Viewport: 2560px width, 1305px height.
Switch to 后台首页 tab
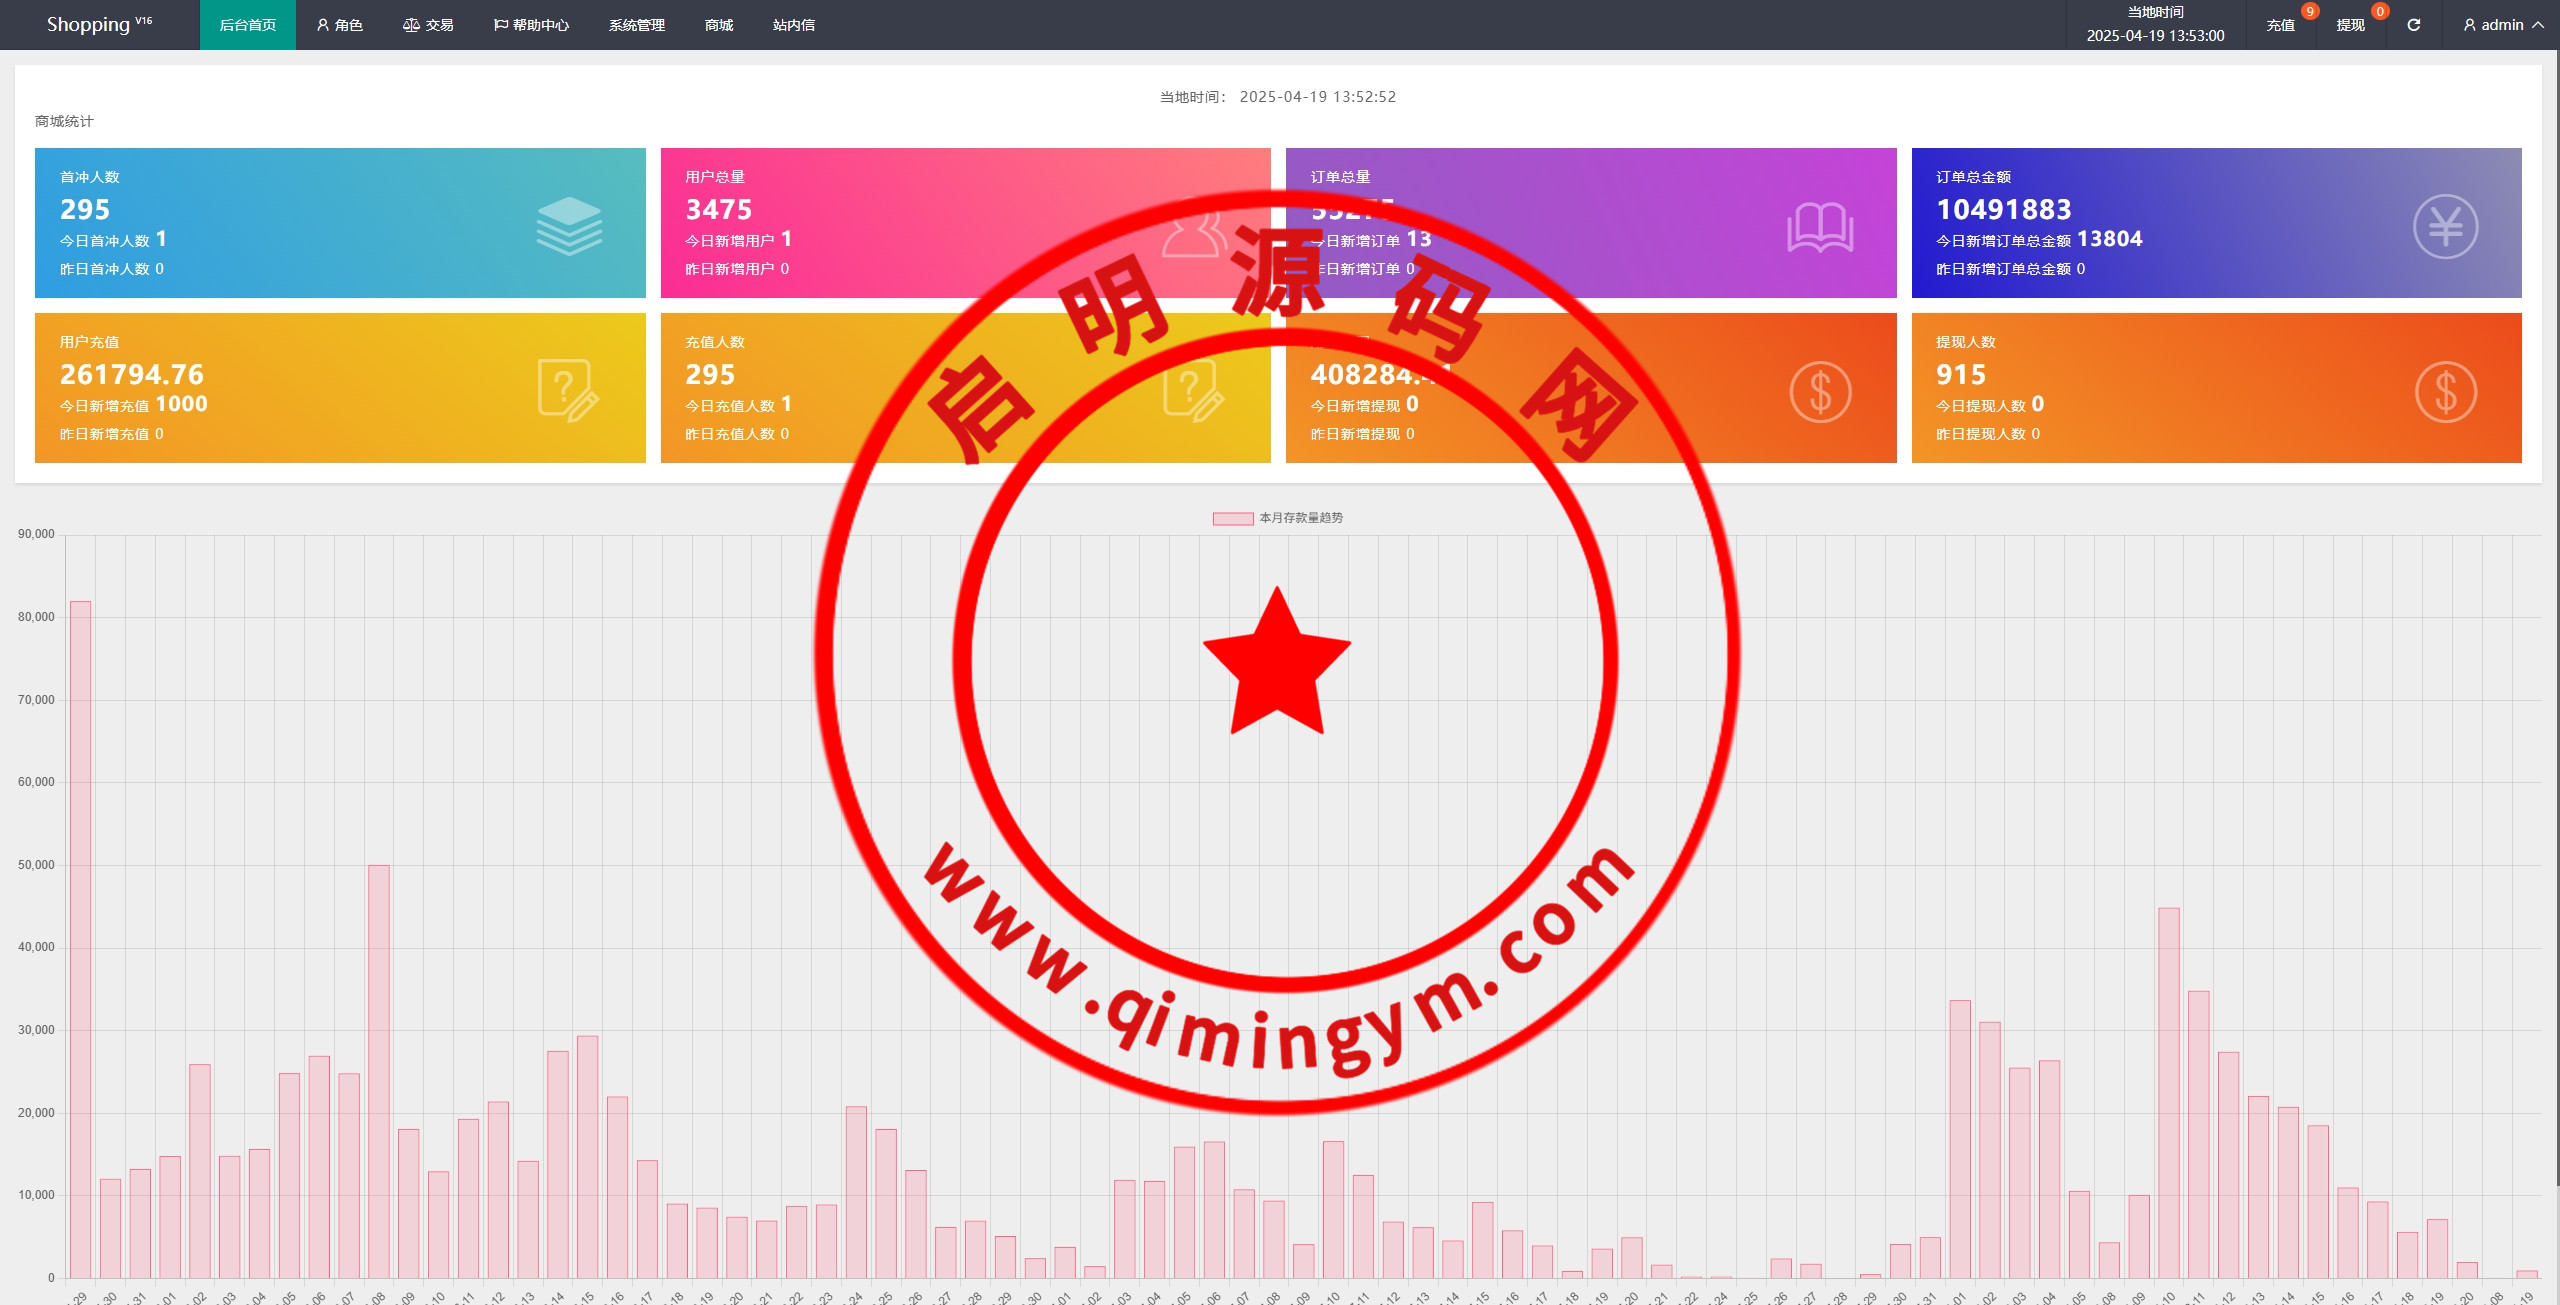point(247,25)
